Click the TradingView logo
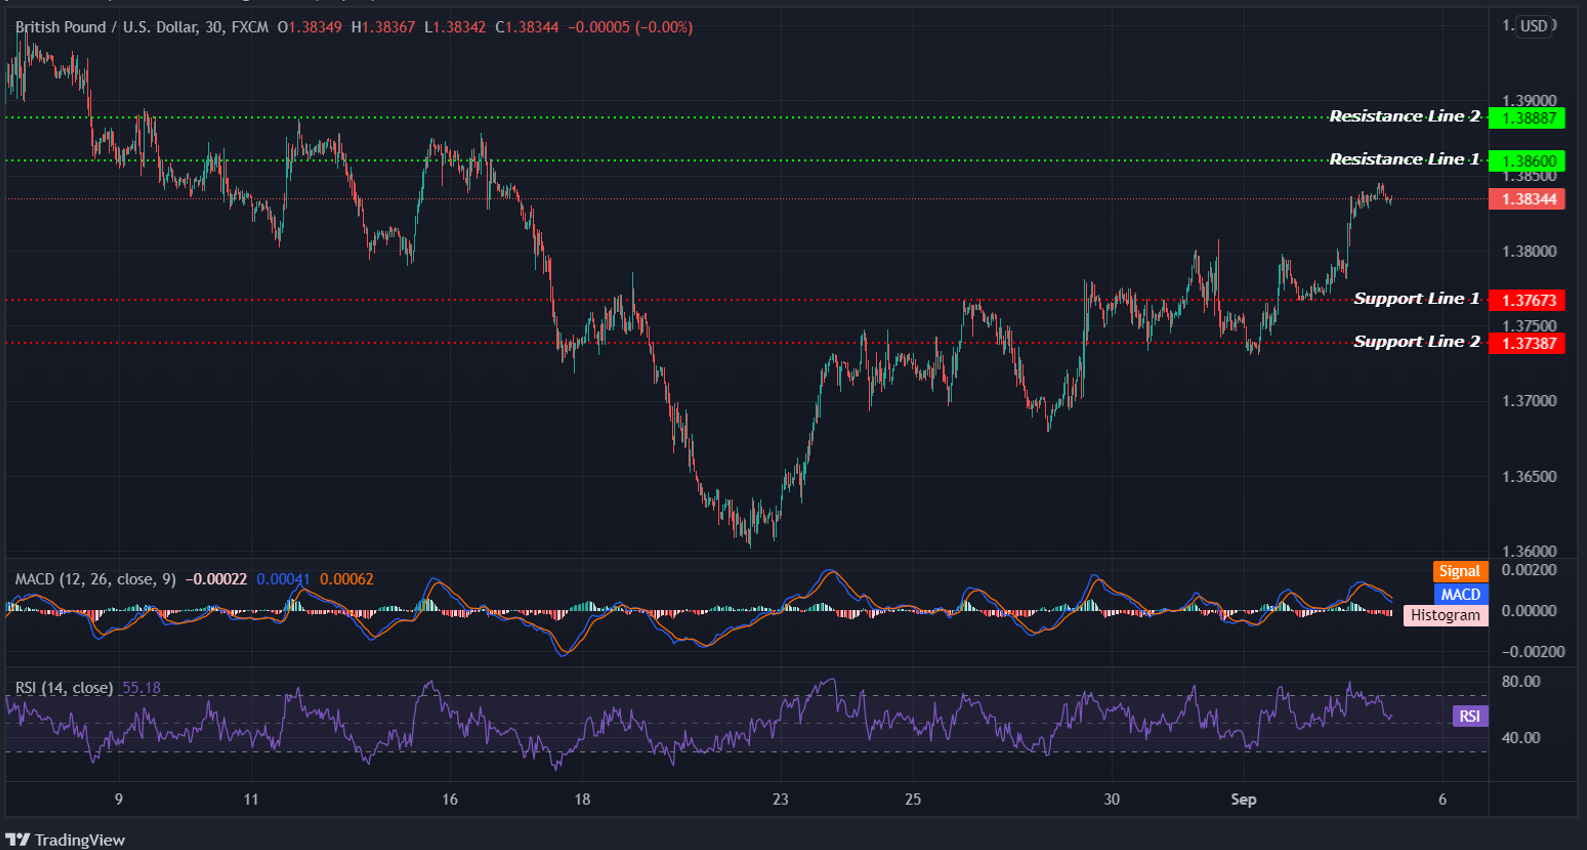 click(x=66, y=839)
